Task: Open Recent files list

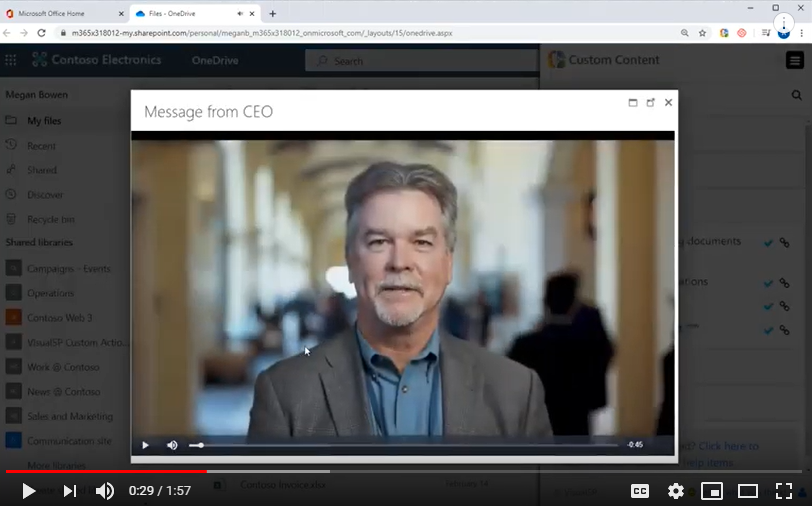Action: (x=41, y=146)
